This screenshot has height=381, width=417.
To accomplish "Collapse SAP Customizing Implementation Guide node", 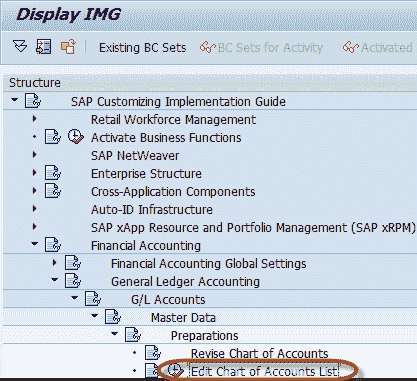I will tap(14, 99).
